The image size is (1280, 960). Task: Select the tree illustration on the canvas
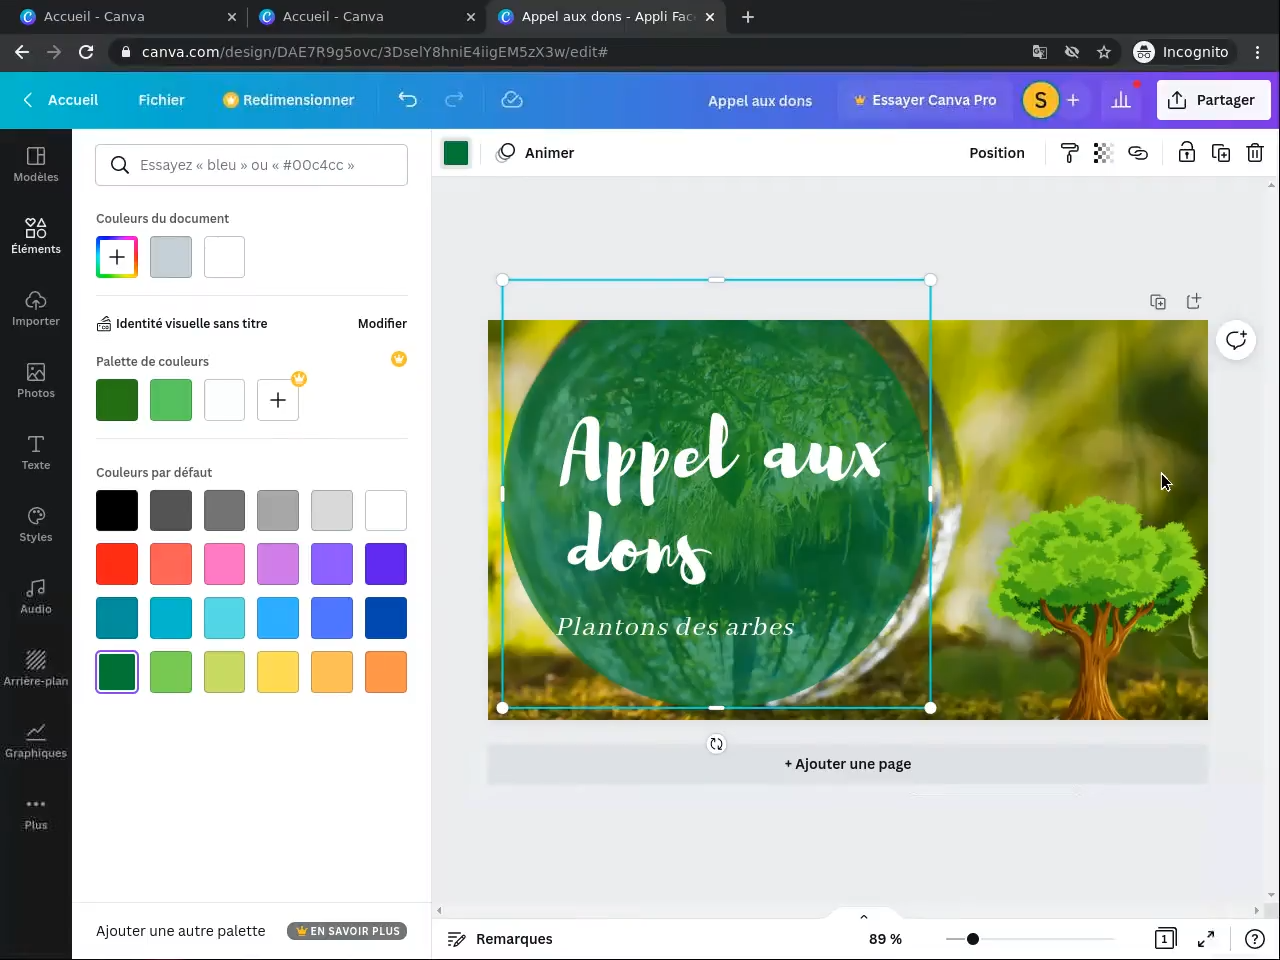point(1098,606)
